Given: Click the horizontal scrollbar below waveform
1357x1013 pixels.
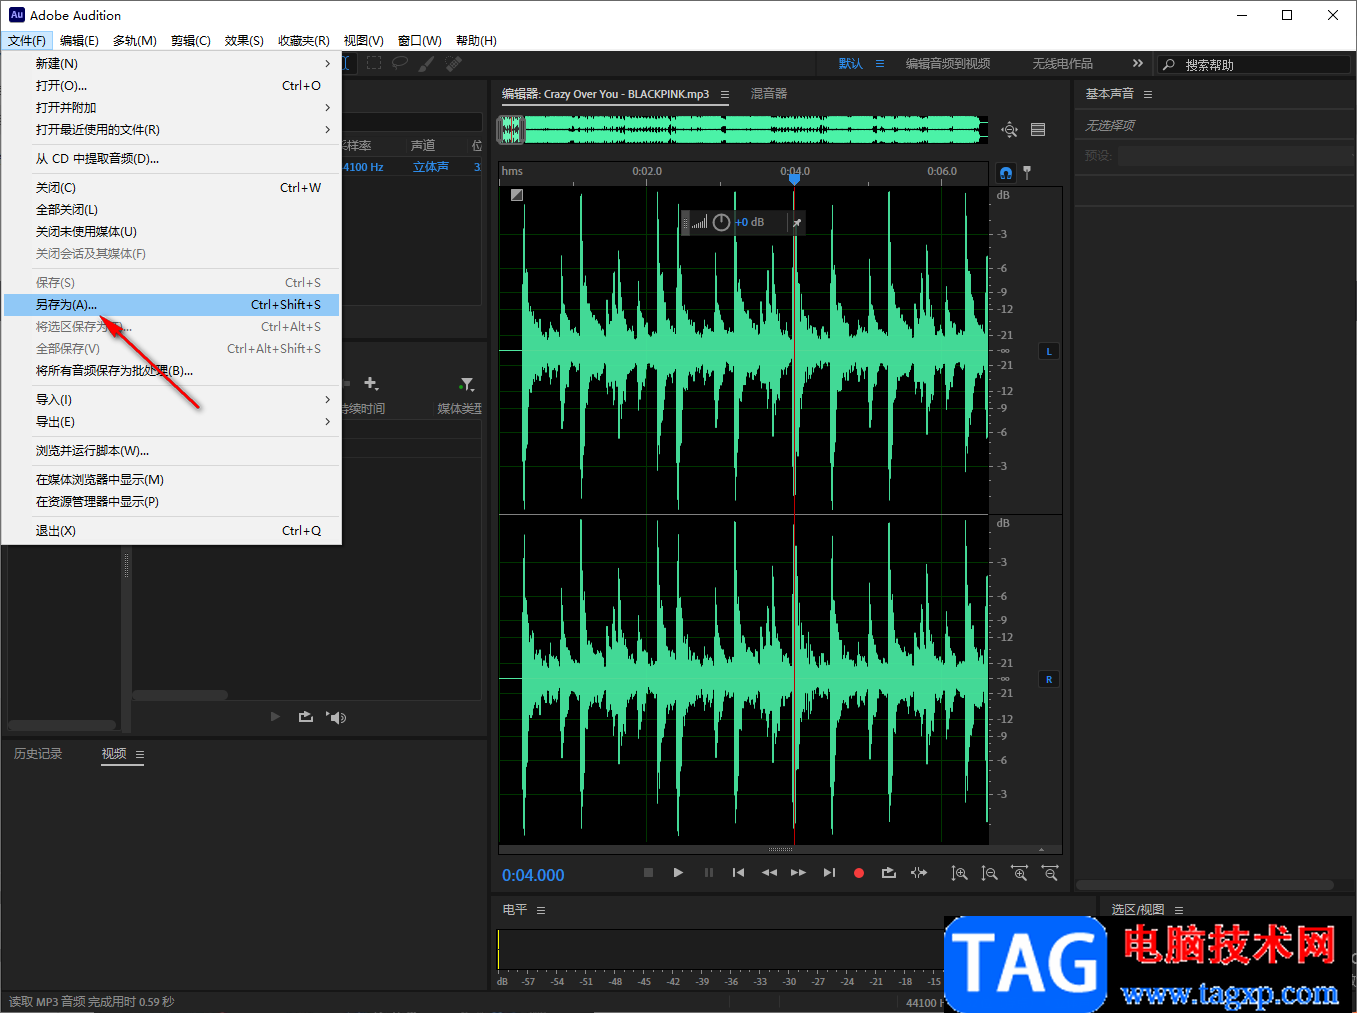Looking at the screenshot, I should (780, 850).
